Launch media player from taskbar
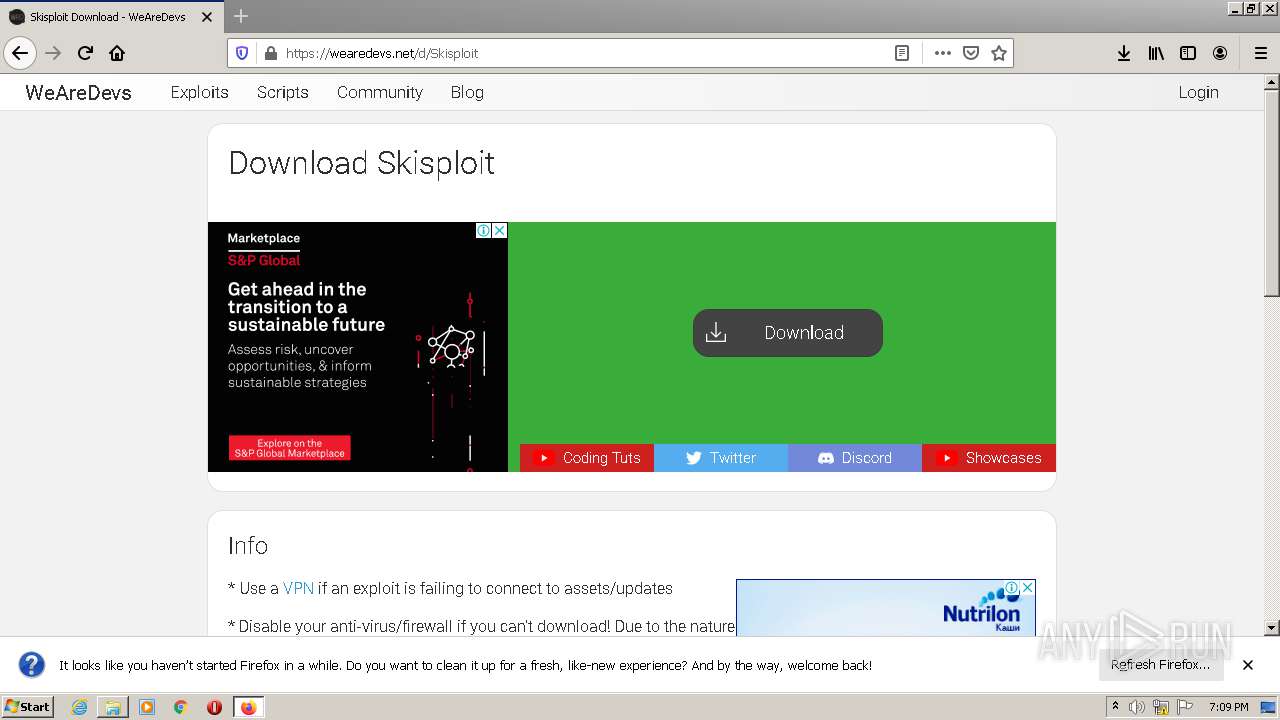Viewport: 1280px width, 720px height. point(147,707)
